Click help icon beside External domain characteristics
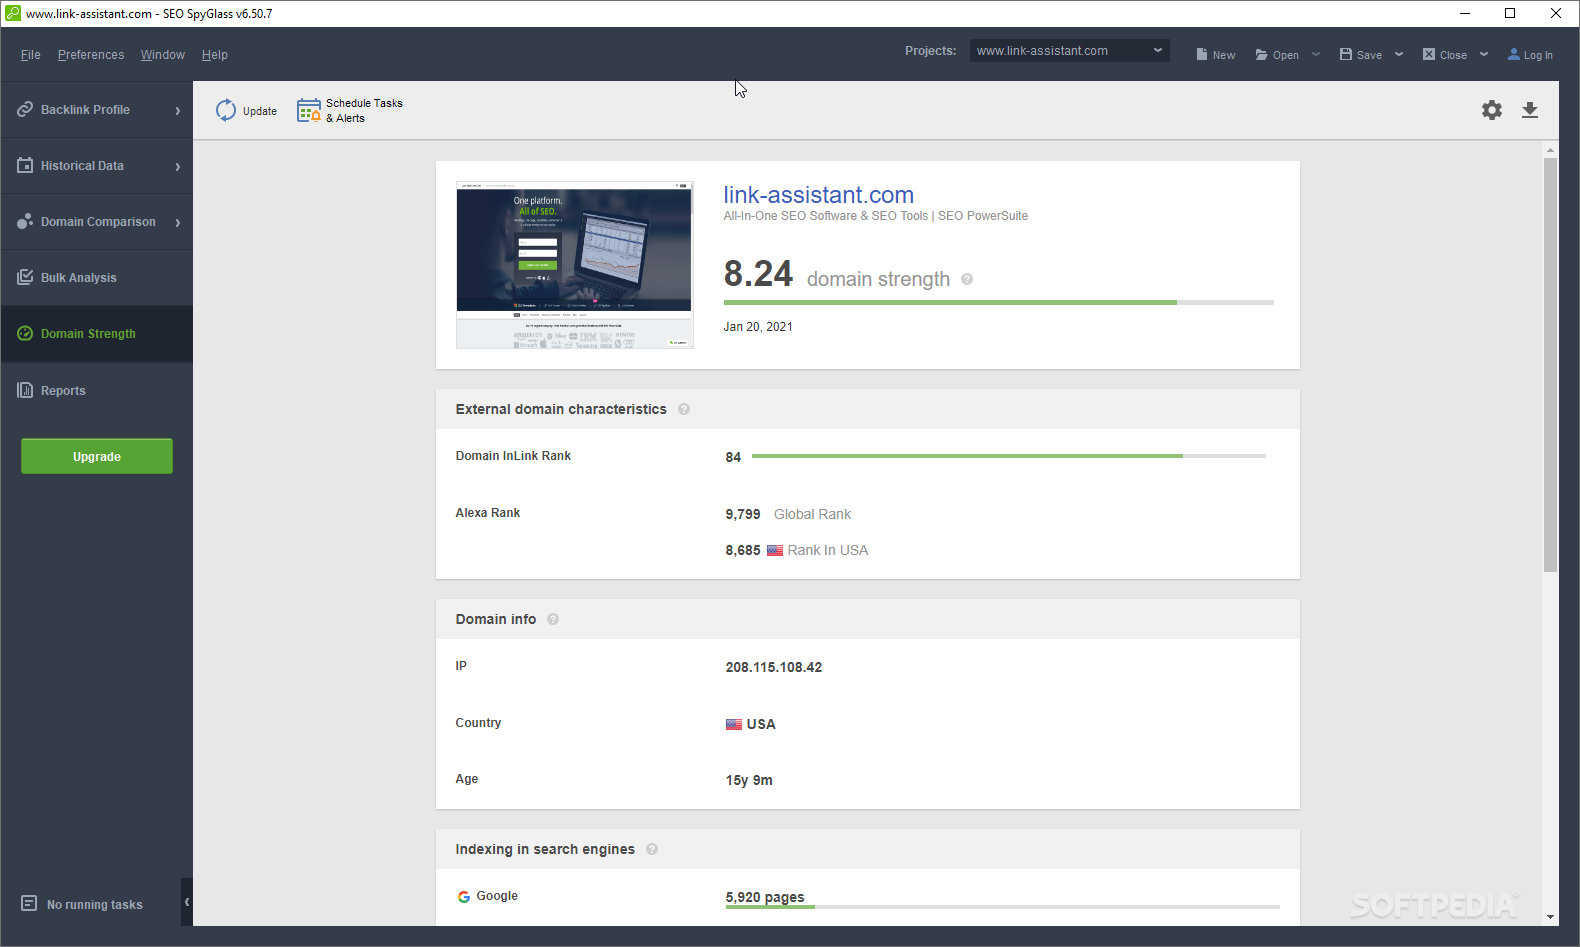The width and height of the screenshot is (1580, 947). (x=684, y=409)
